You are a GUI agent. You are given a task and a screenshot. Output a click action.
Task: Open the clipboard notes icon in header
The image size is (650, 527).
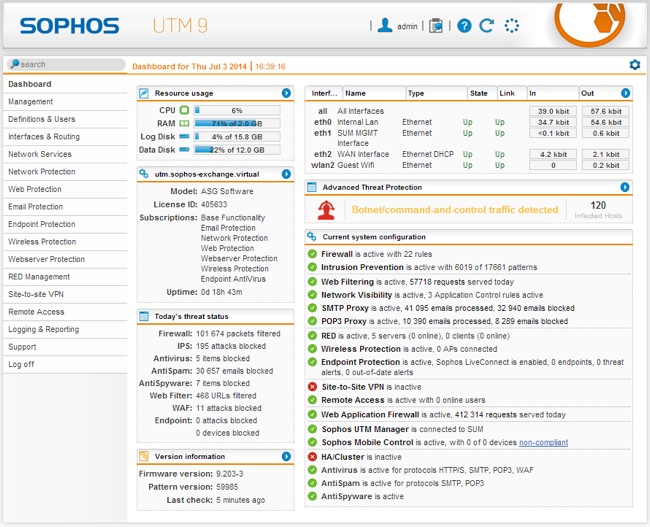point(436,25)
